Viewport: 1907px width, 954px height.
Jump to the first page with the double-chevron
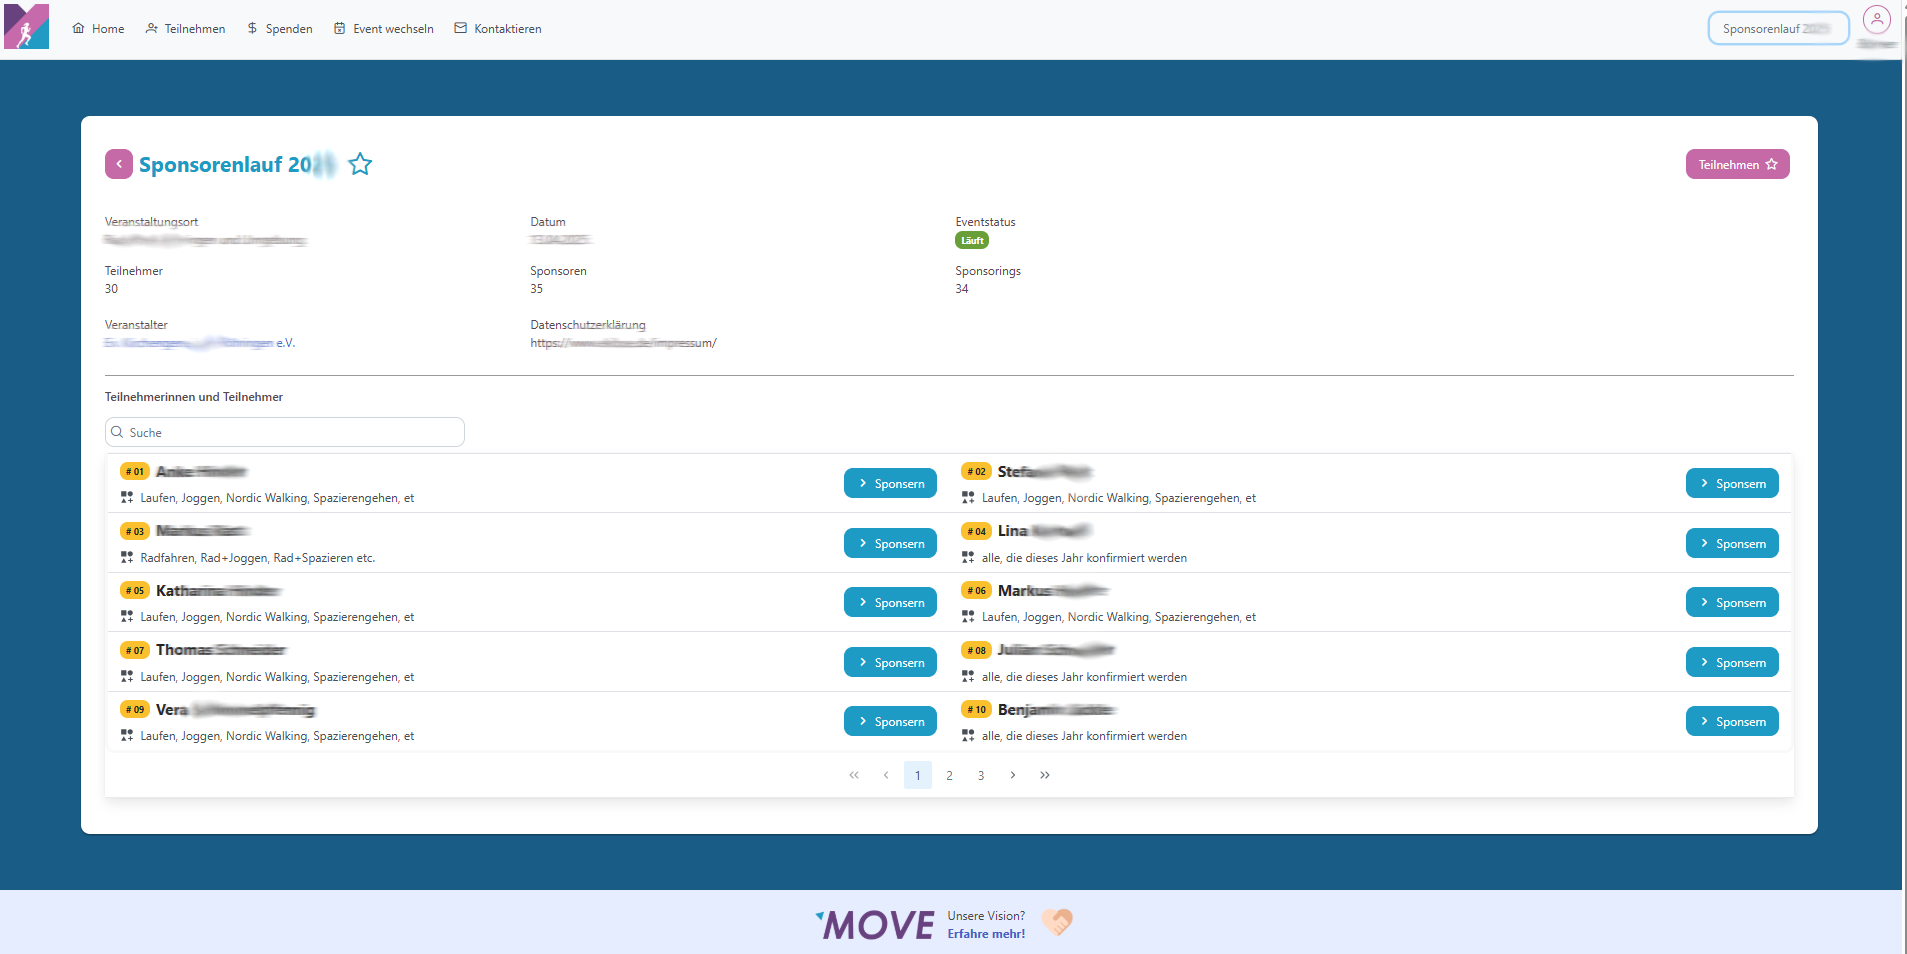coord(854,775)
